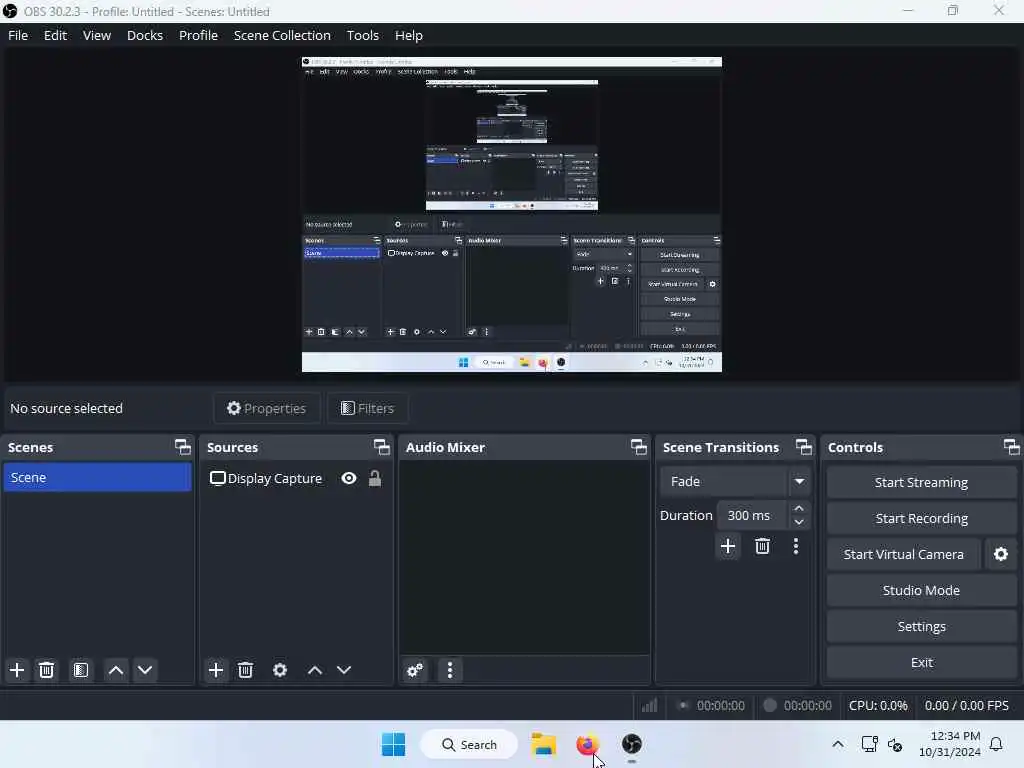
Task: Open File Explorer from the taskbar
Action: pyautogui.click(x=543, y=744)
